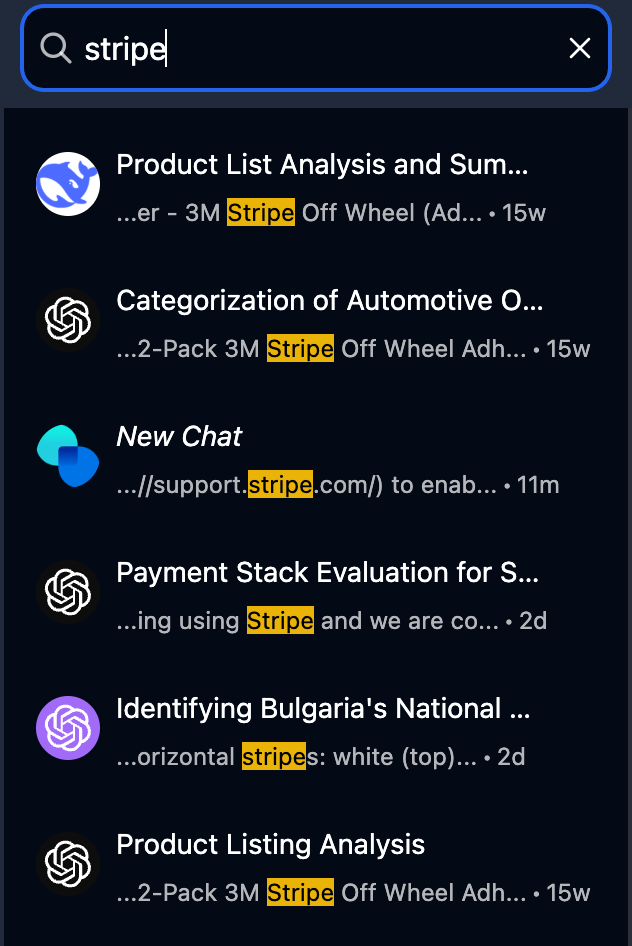Click the ChatGPT icon beside Product Listing Analysis

point(68,864)
